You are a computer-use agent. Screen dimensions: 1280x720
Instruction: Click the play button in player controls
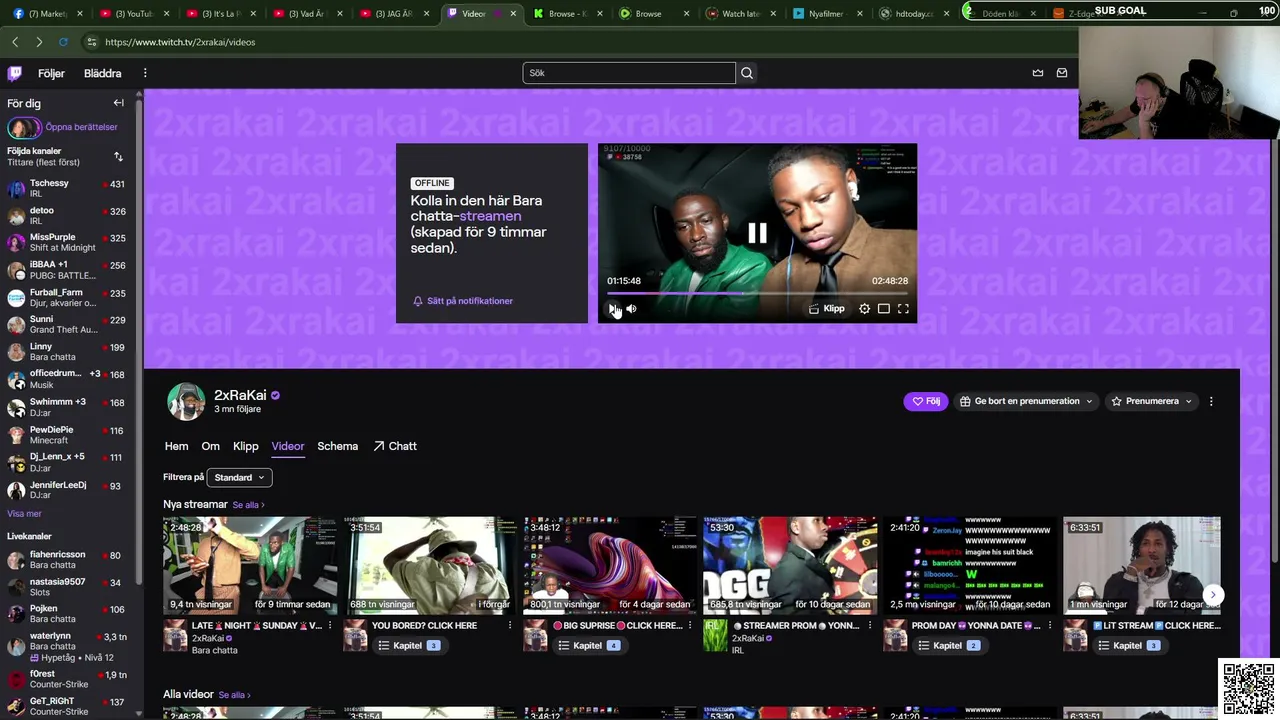pos(613,309)
